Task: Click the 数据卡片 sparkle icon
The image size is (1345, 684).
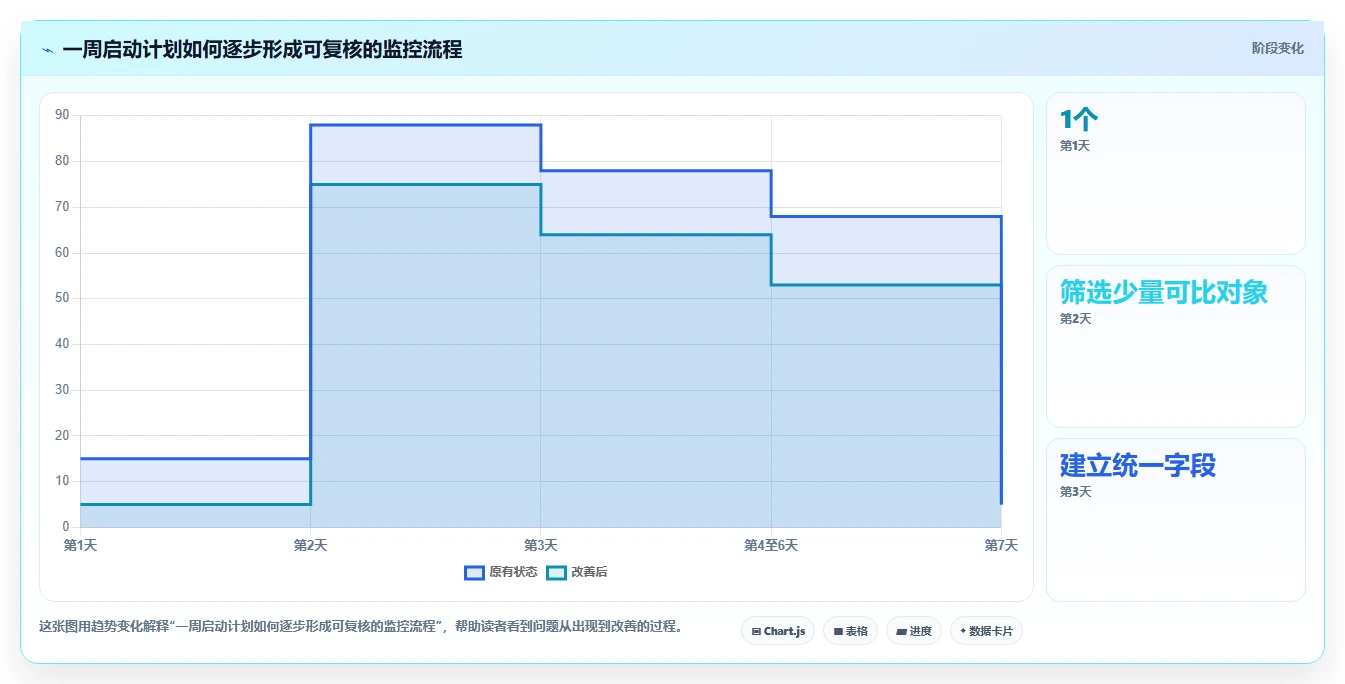Action: pos(963,631)
